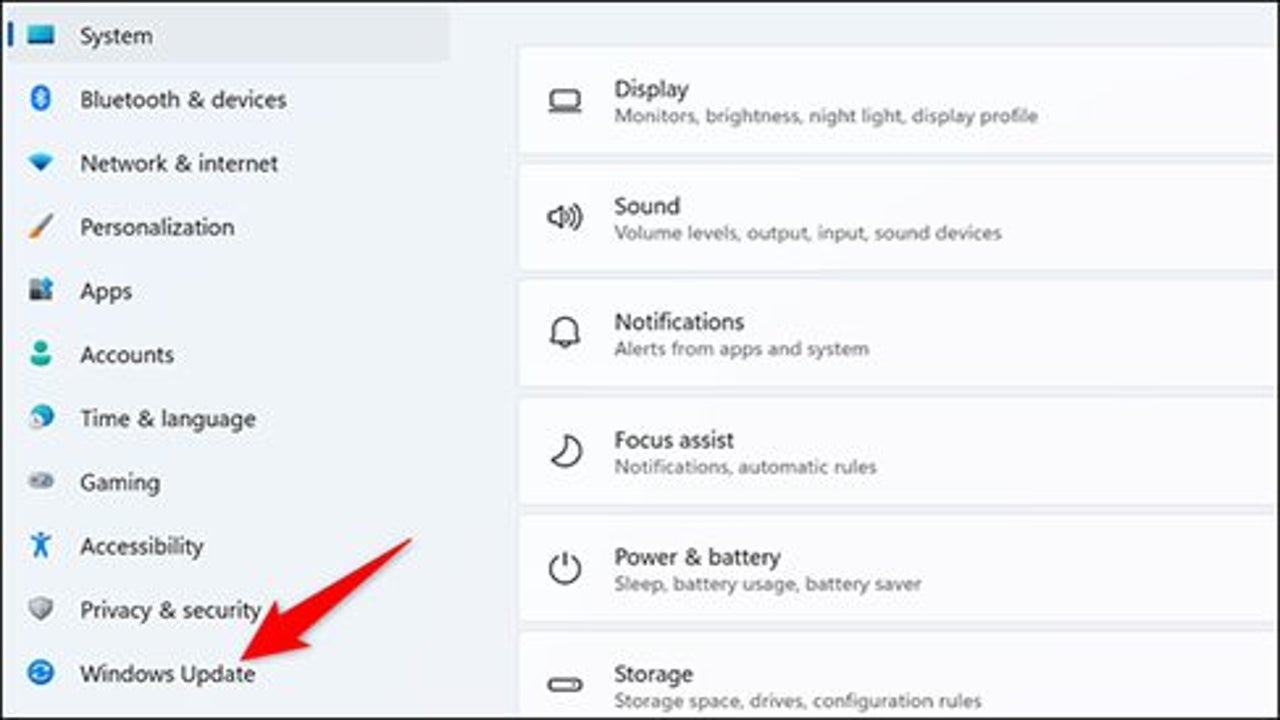Click the Windows Update icon in sidebar
Image resolution: width=1280 pixels, height=720 pixels.
[40, 673]
